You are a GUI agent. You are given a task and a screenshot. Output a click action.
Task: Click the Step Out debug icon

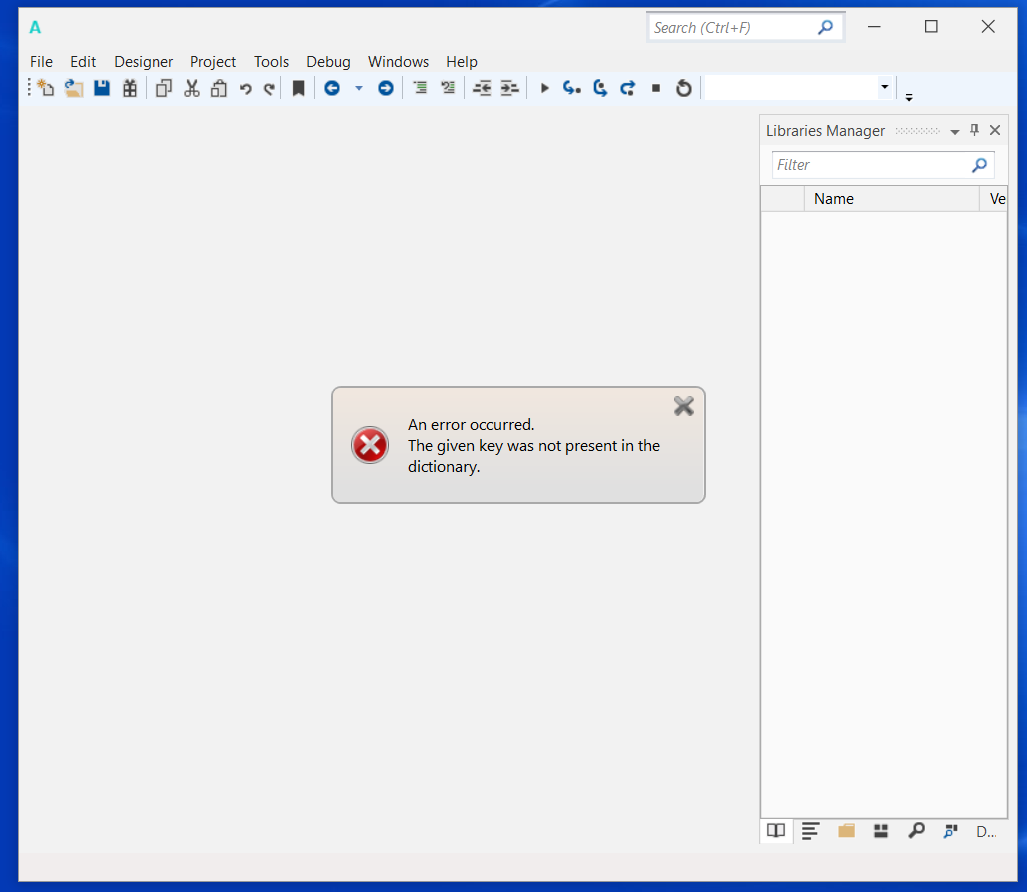click(627, 88)
